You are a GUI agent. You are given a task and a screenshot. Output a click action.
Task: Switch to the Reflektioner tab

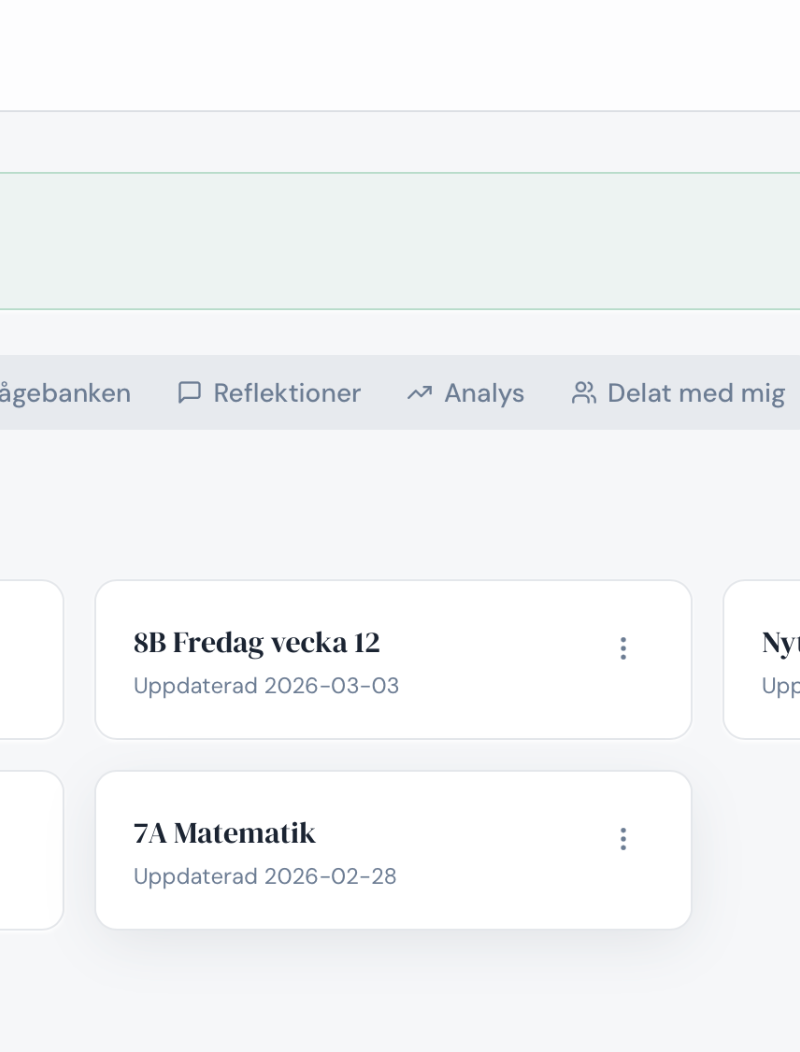[x=286, y=393]
